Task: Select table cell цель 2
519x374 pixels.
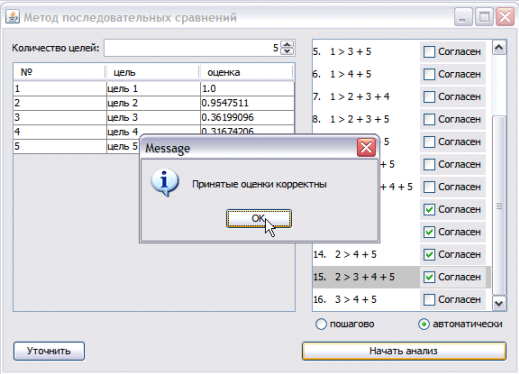Action: pos(153,103)
